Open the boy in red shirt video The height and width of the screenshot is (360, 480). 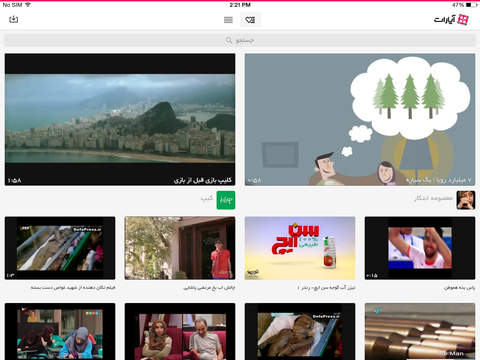180,248
